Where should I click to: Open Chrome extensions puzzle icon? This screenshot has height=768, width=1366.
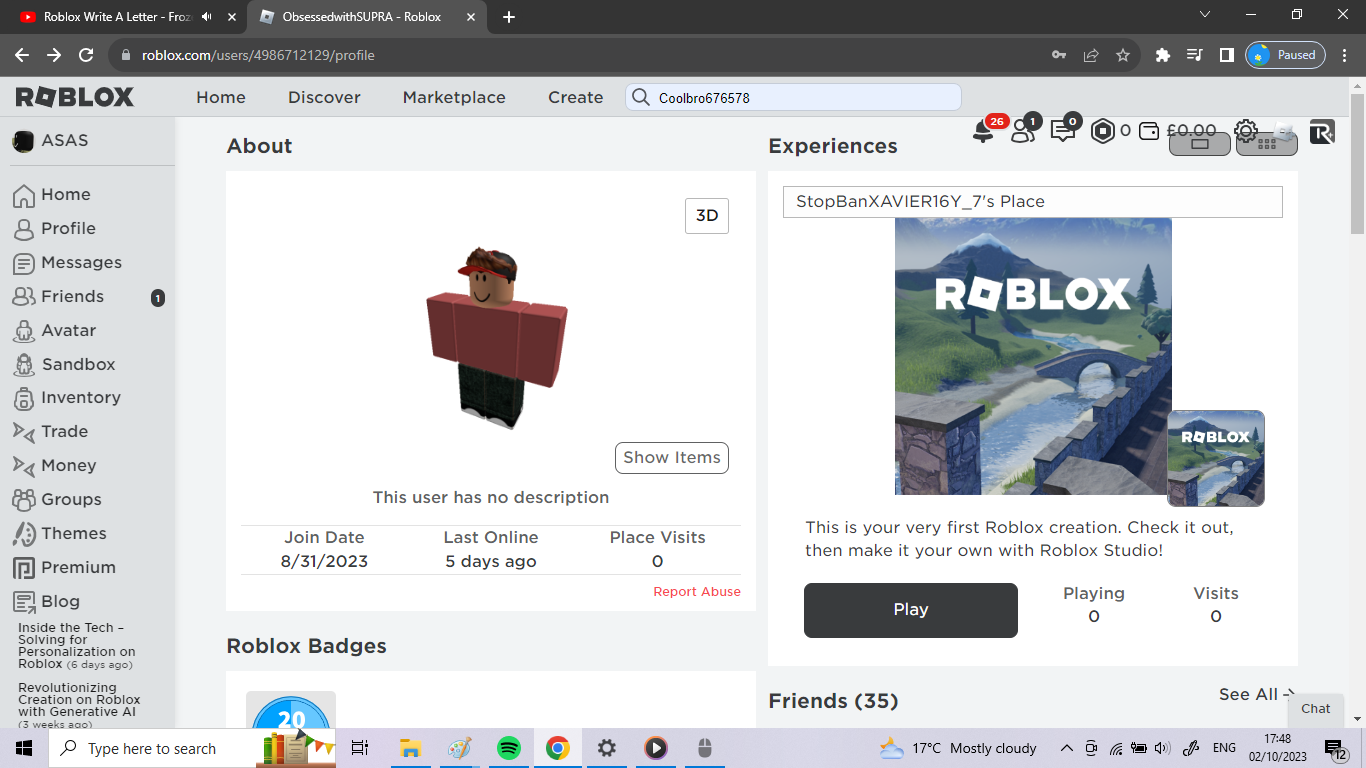tap(1162, 55)
